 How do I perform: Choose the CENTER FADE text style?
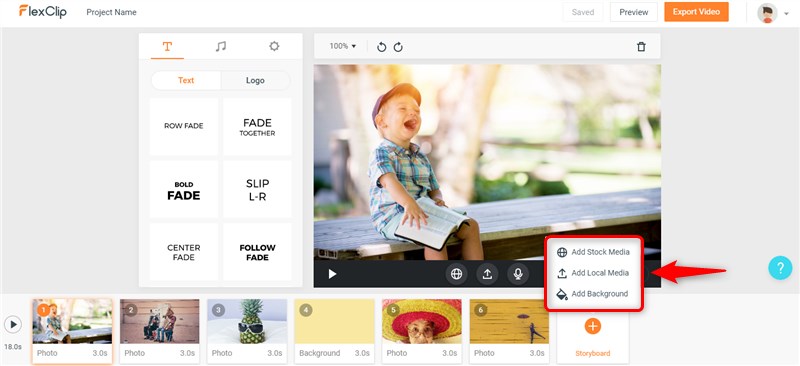coord(184,252)
